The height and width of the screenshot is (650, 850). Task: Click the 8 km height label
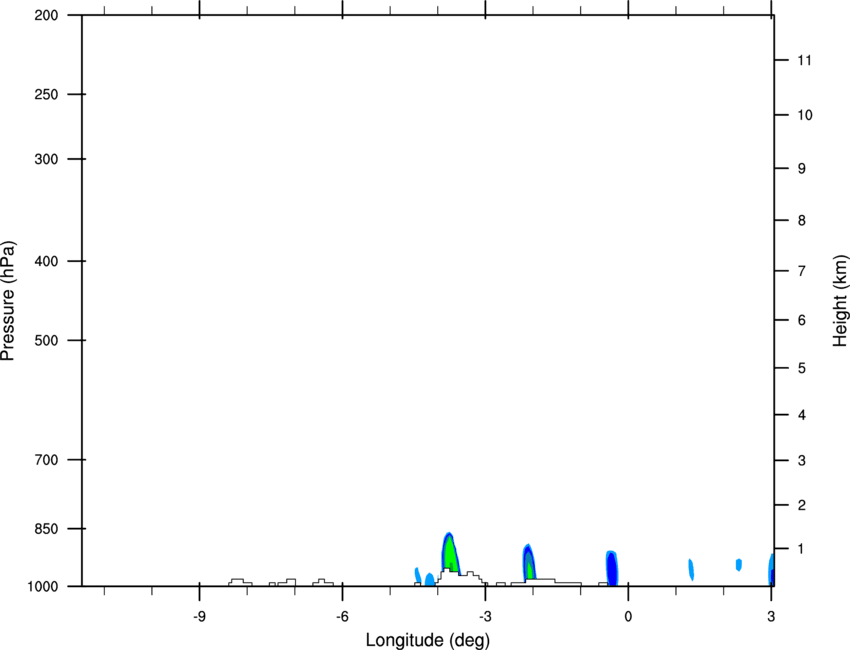pos(802,220)
